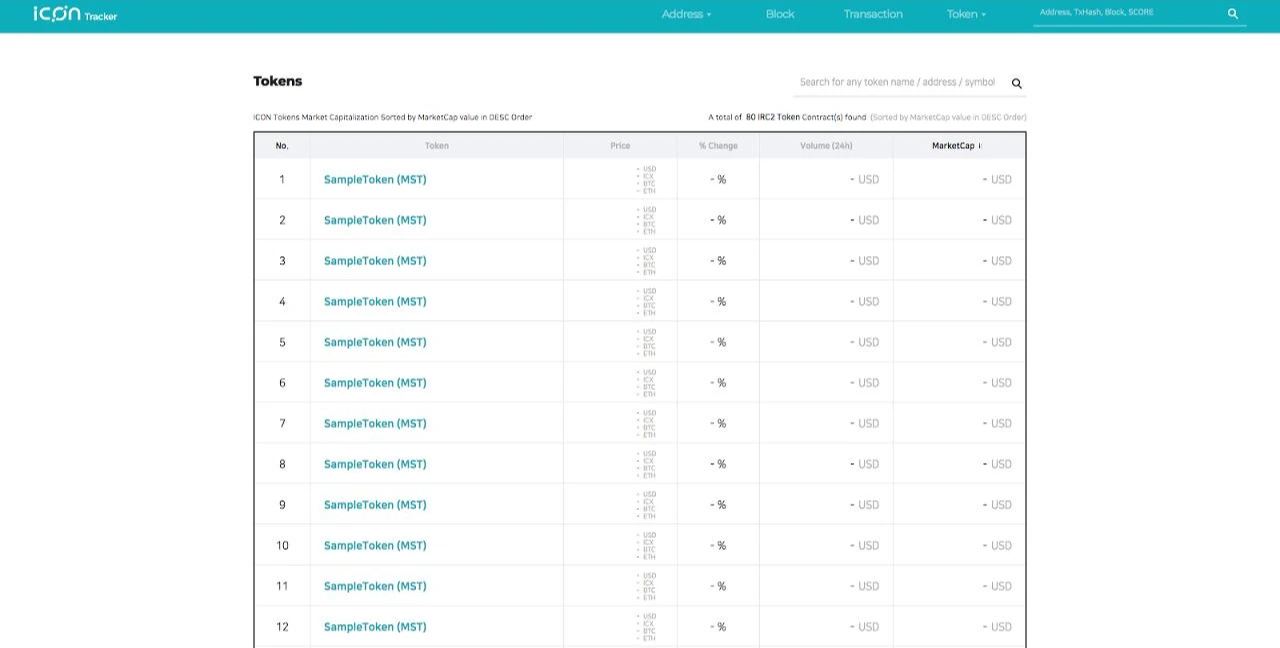Click the Token column header
Screen dimensions: 1280x648
pos(437,146)
